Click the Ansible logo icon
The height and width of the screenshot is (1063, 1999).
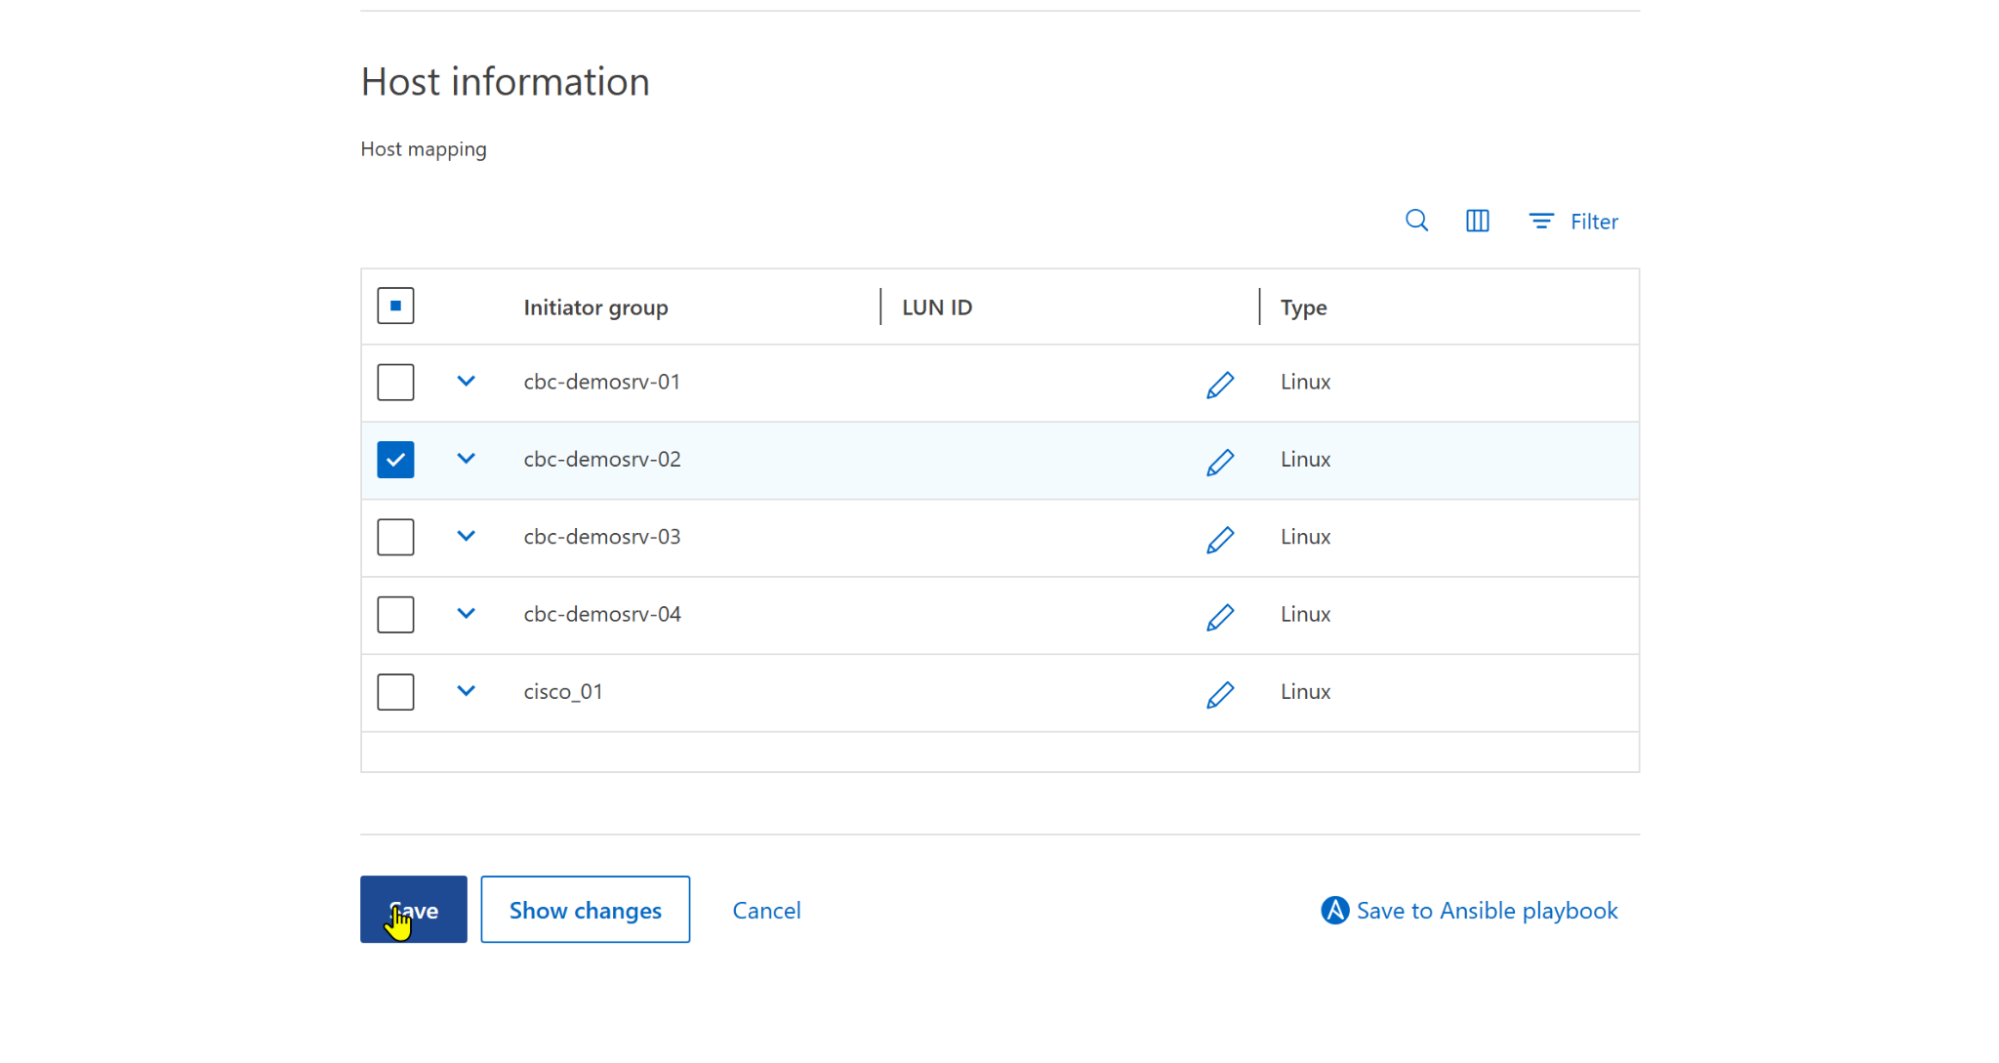click(1334, 910)
